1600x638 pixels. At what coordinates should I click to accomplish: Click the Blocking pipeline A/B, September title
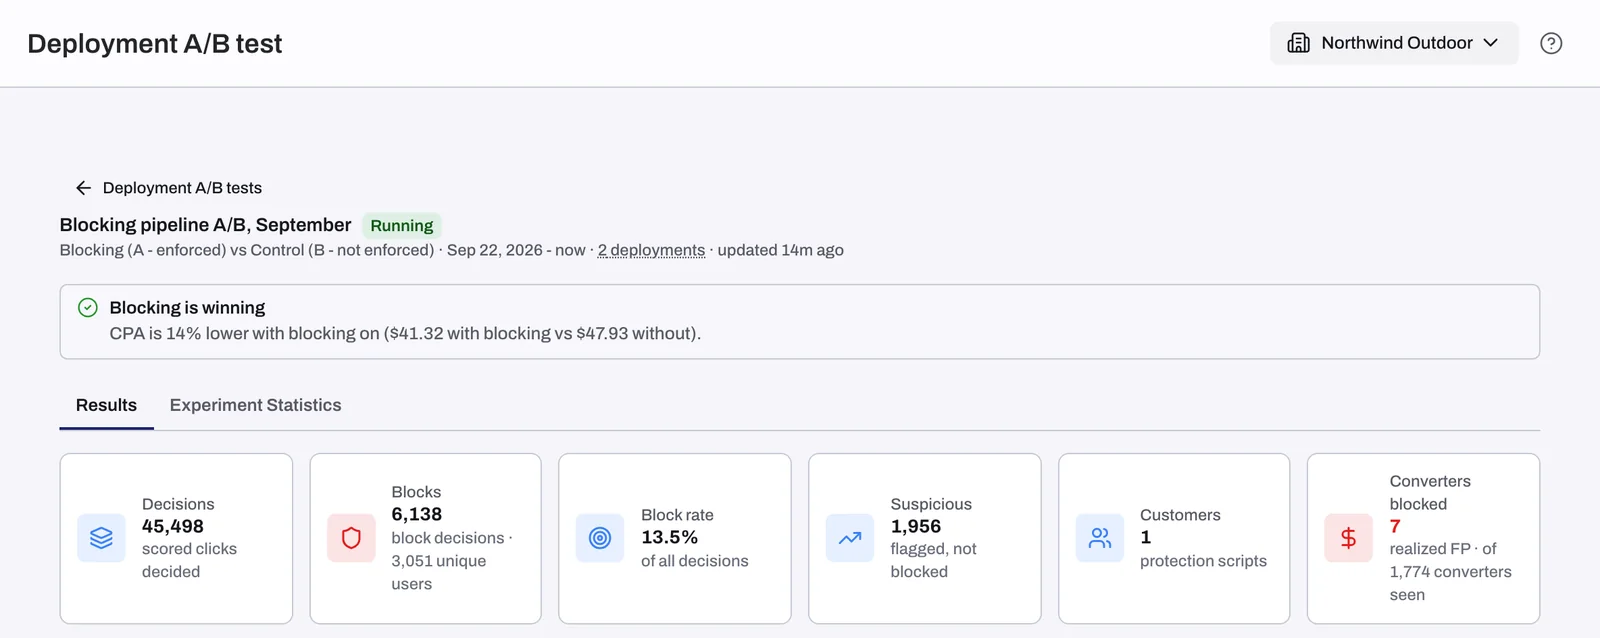(205, 225)
